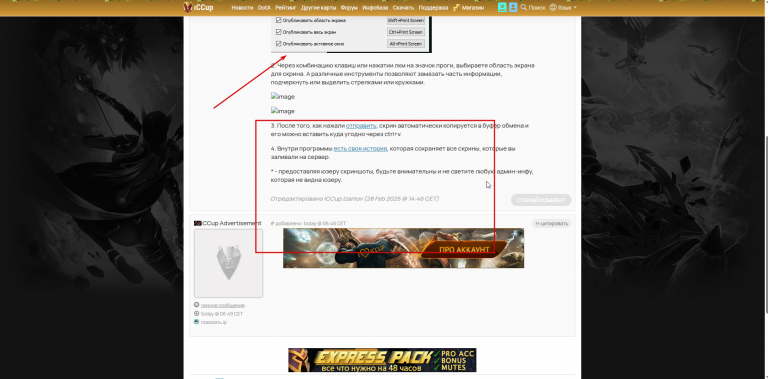Follow the есть своя история link
Screen dimensions: 768x379
coord(360,149)
